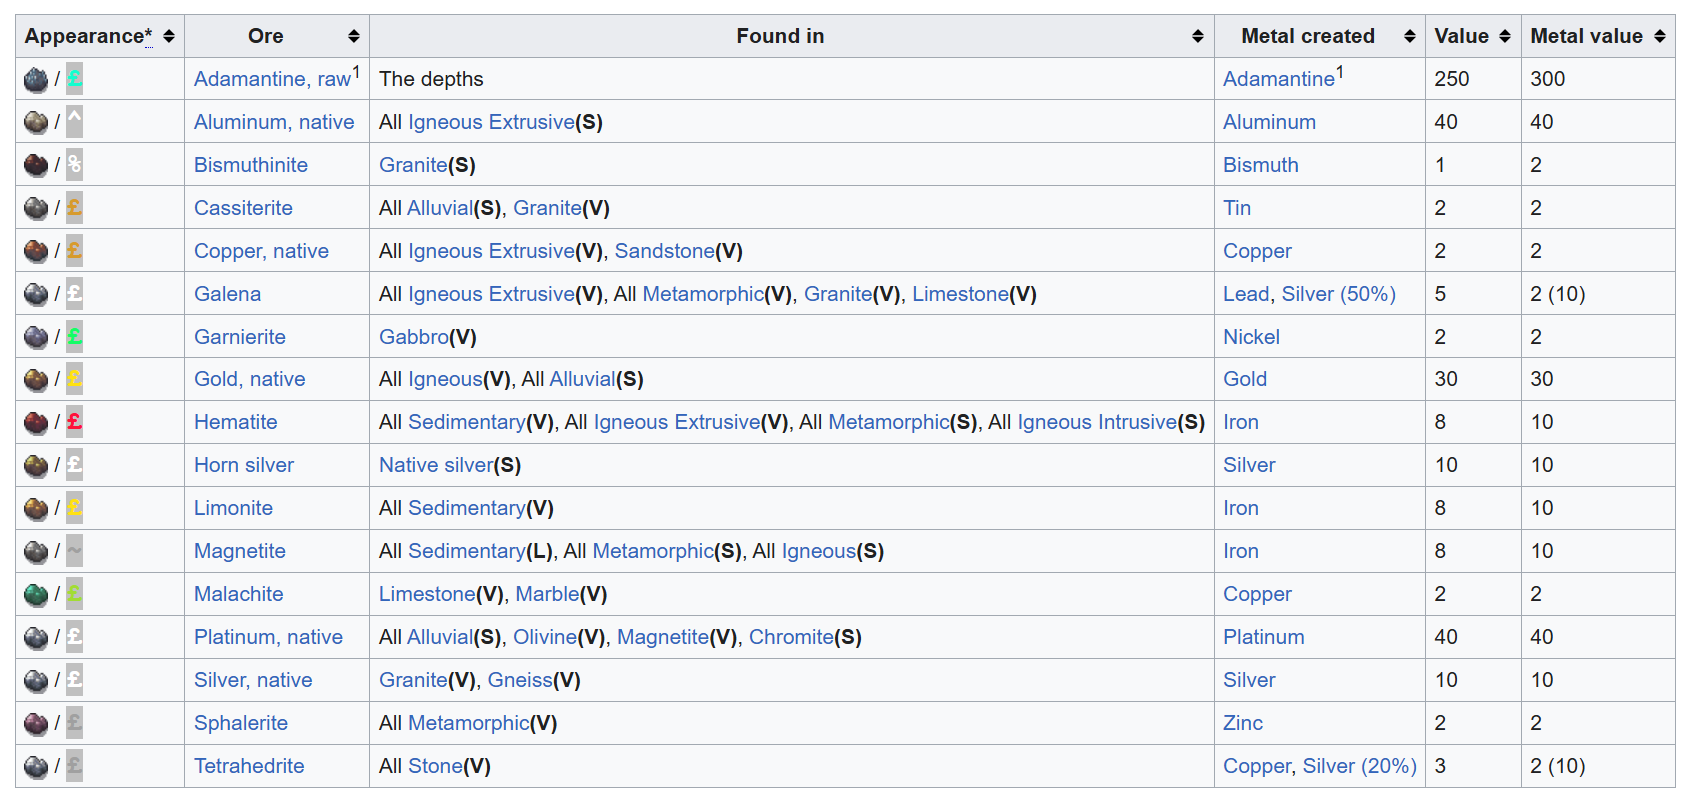Click the Tetrahedrite ore sprite image

click(x=36, y=766)
